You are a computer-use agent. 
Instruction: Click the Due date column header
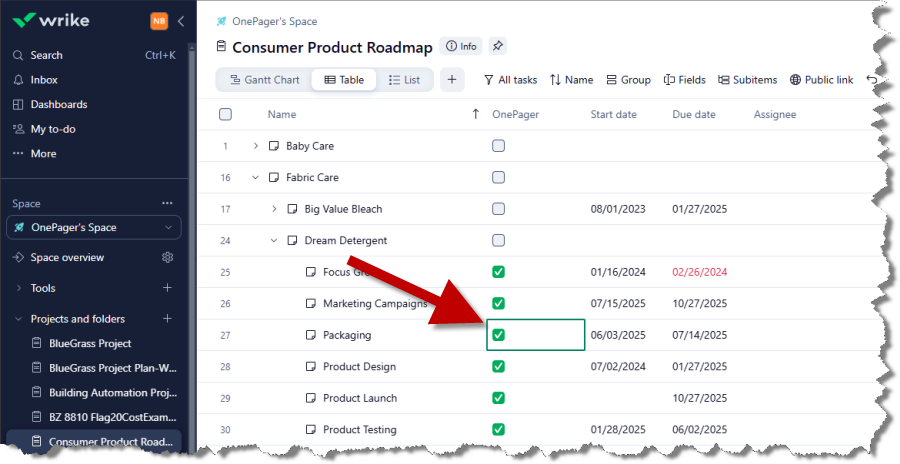[694, 114]
